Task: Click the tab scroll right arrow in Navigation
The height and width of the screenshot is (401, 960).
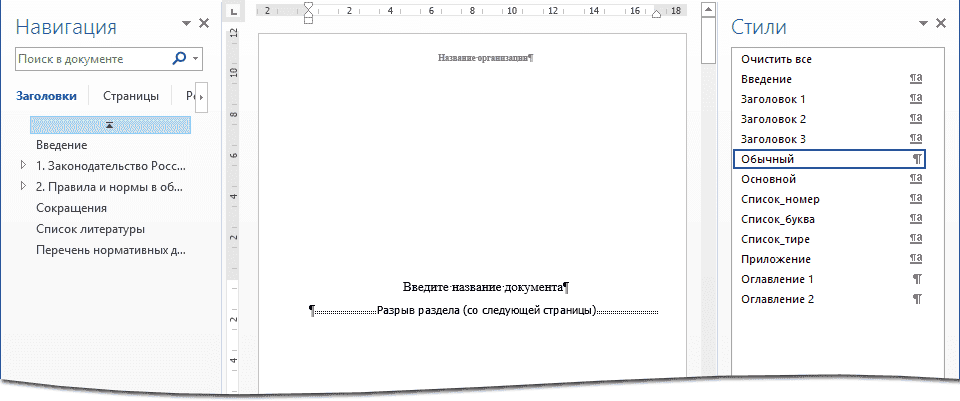Action: pyautogui.click(x=202, y=97)
